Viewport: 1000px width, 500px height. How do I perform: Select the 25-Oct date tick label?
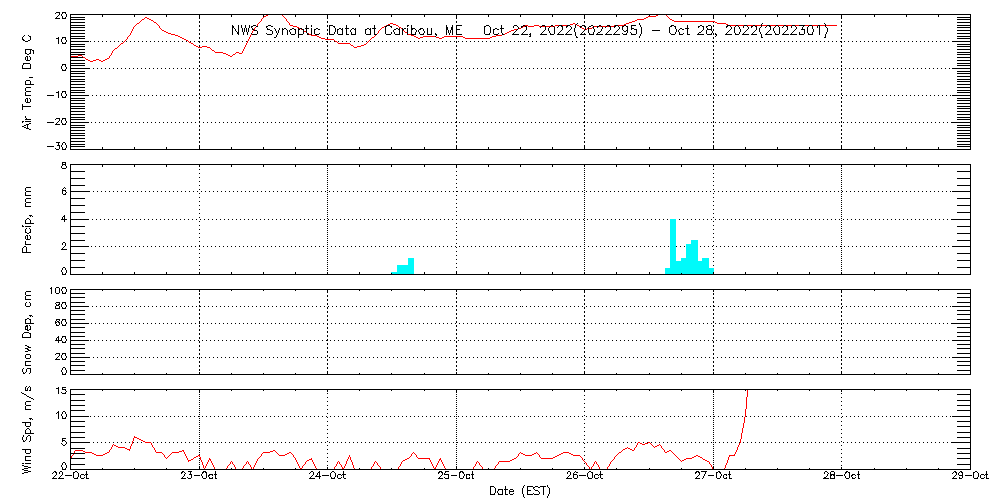[456, 477]
